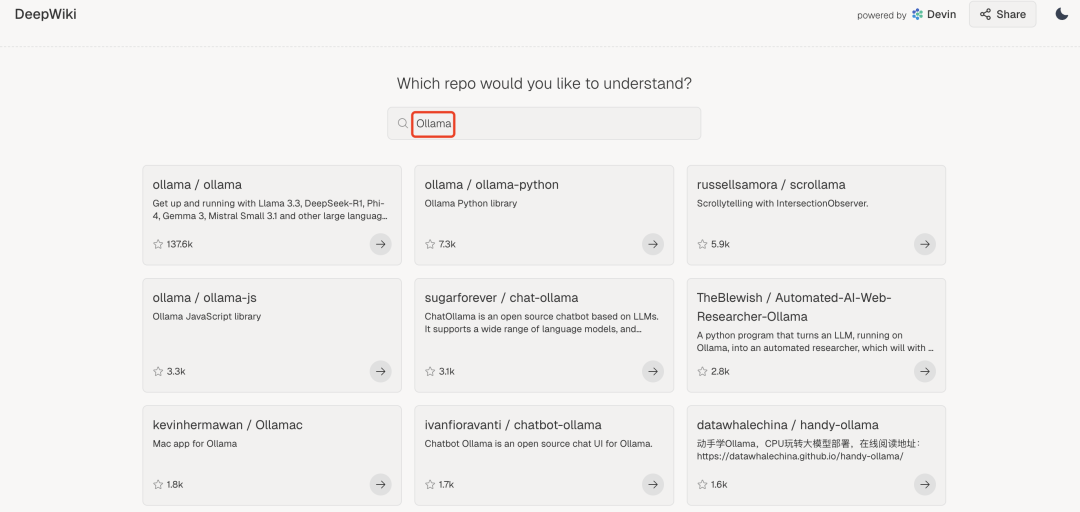Viewport: 1080px width, 512px height.
Task: Open the ollama / ollama-js title
Action: (205, 298)
